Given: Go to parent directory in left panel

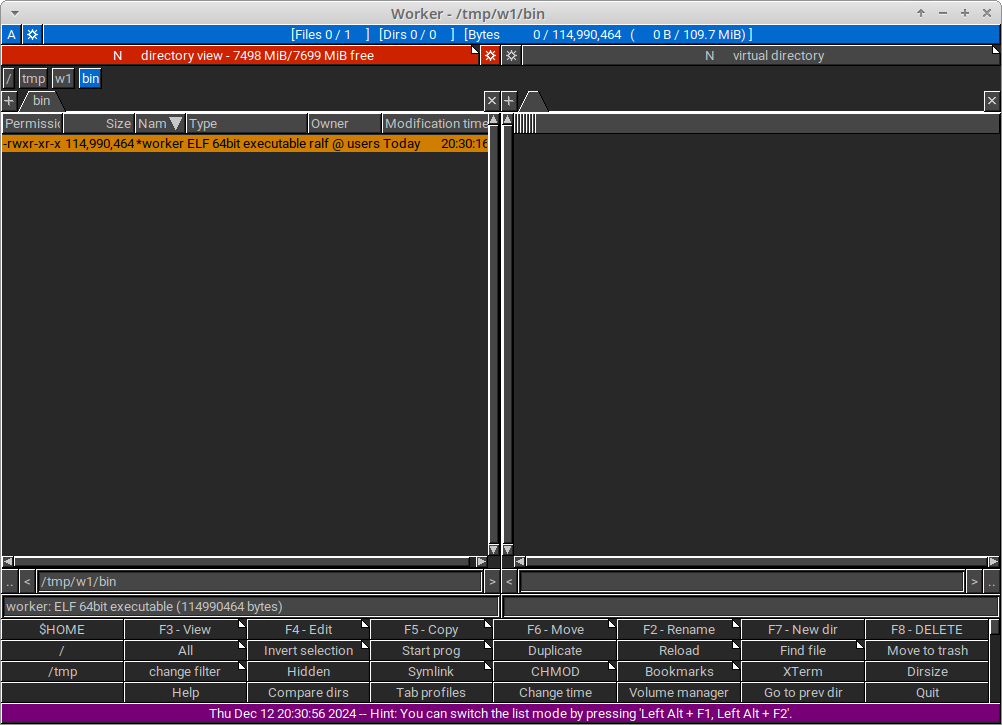Looking at the screenshot, I should tap(10, 581).
